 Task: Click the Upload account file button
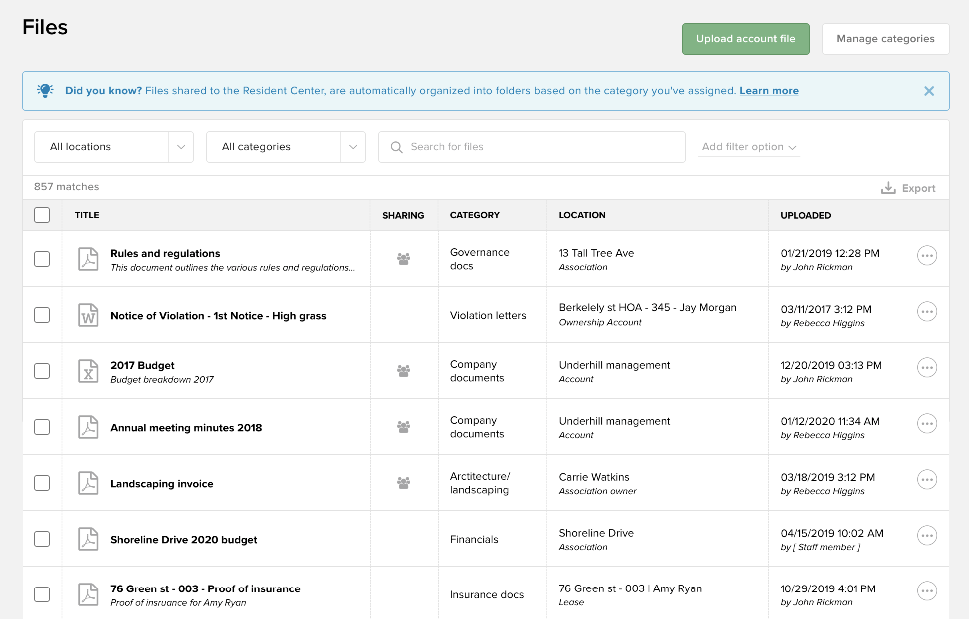745,38
